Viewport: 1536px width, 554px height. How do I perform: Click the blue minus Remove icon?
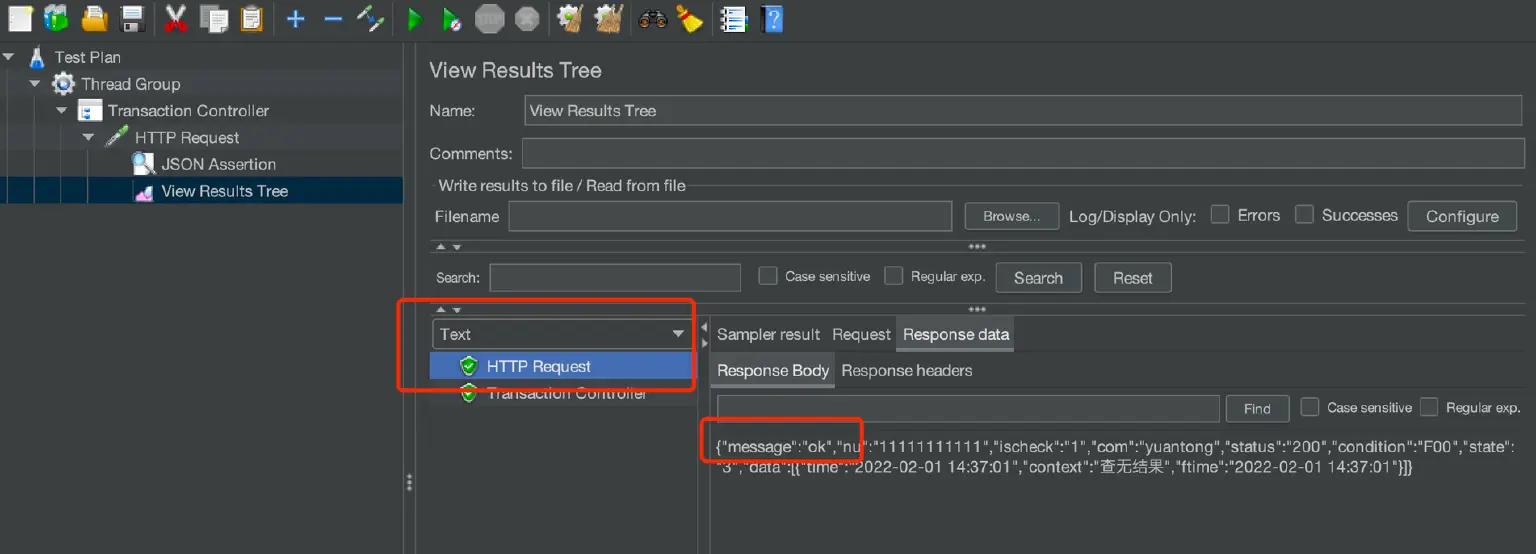(333, 19)
